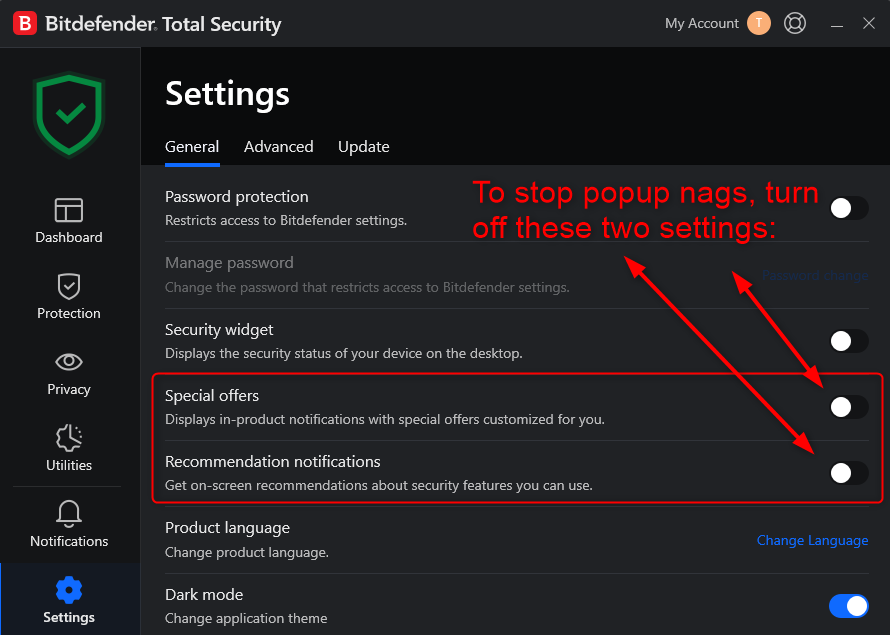The height and width of the screenshot is (635, 890).
Task: Select the Settings gear in sidebar
Action: tap(69, 600)
